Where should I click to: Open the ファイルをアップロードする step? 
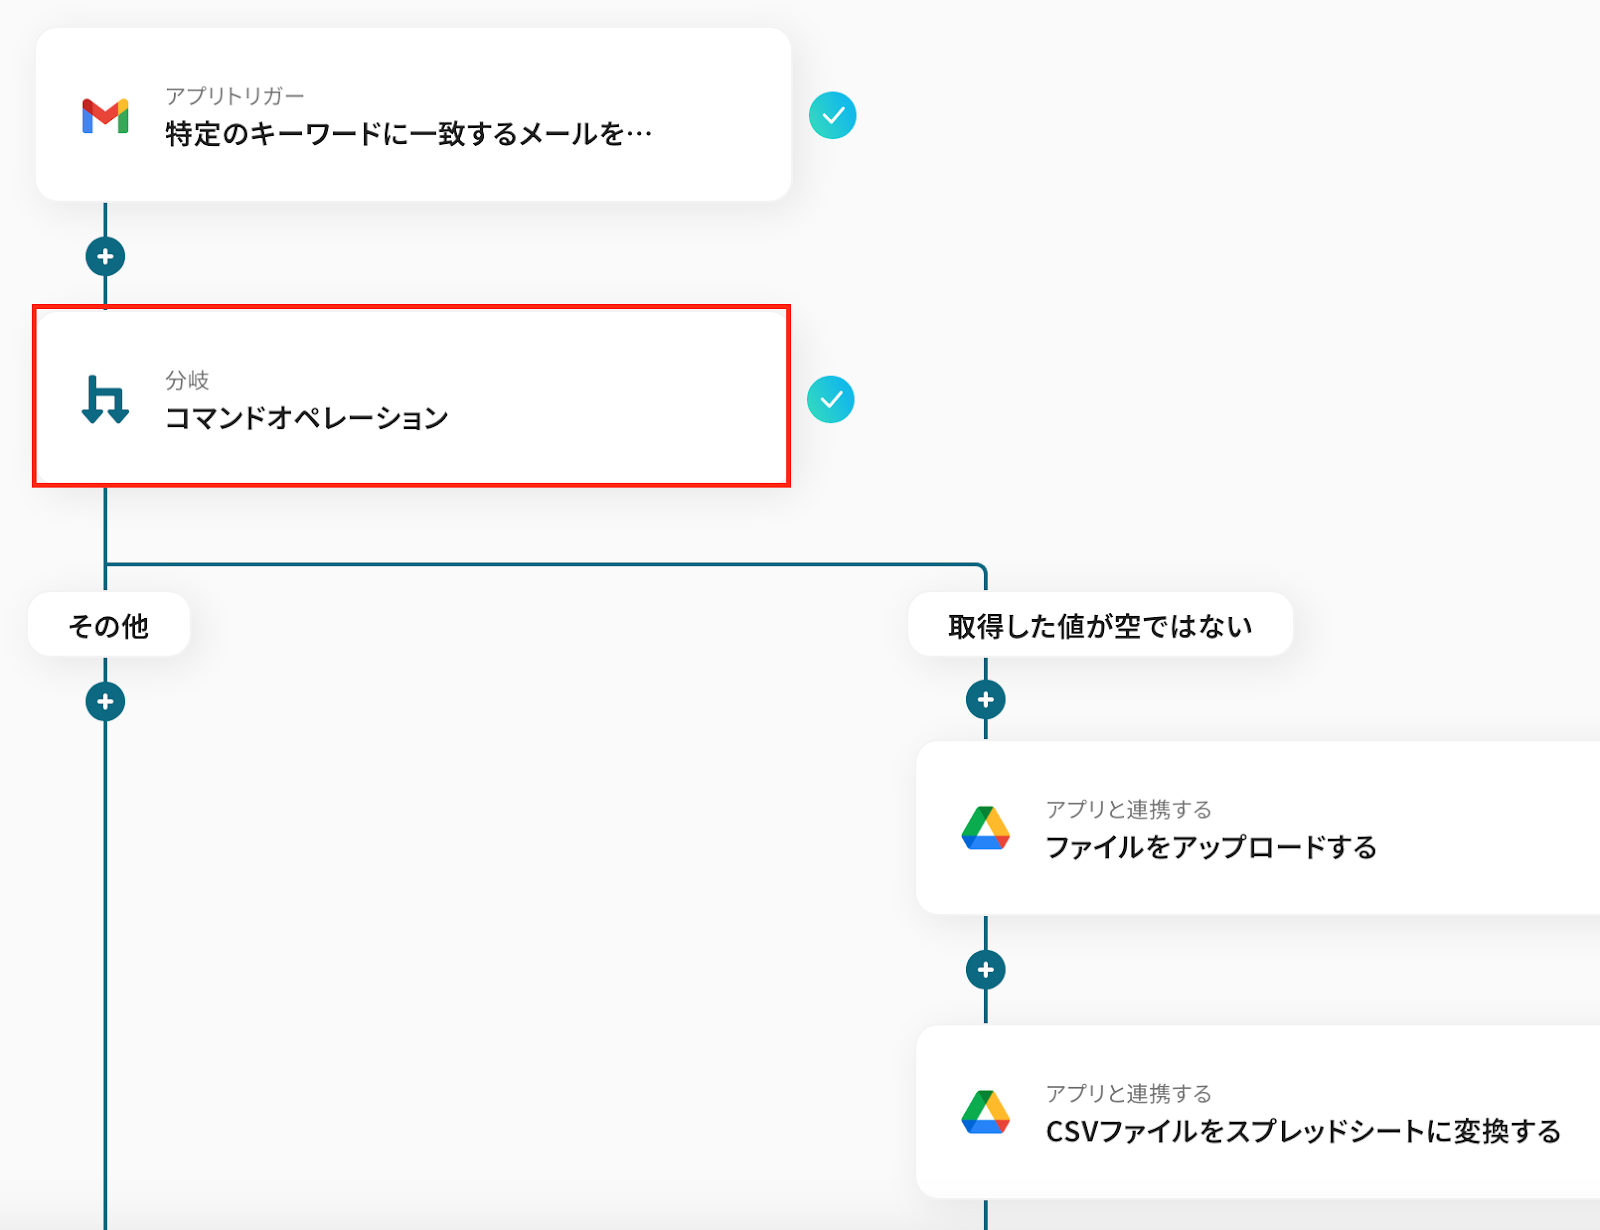click(1211, 848)
